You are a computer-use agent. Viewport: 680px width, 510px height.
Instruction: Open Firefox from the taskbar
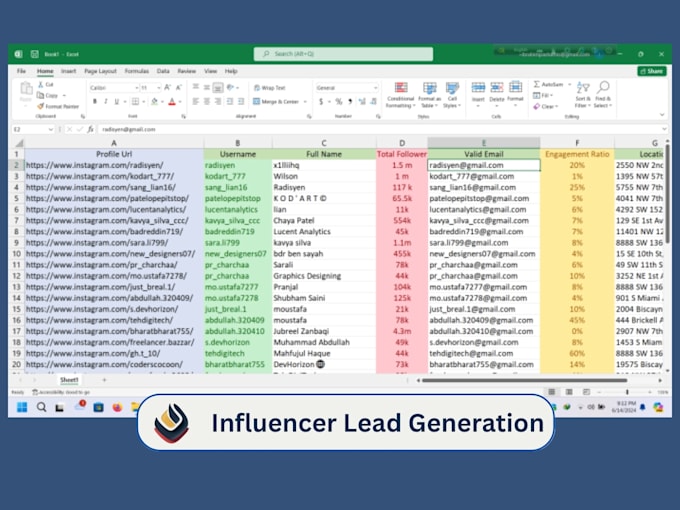click(x=117, y=407)
